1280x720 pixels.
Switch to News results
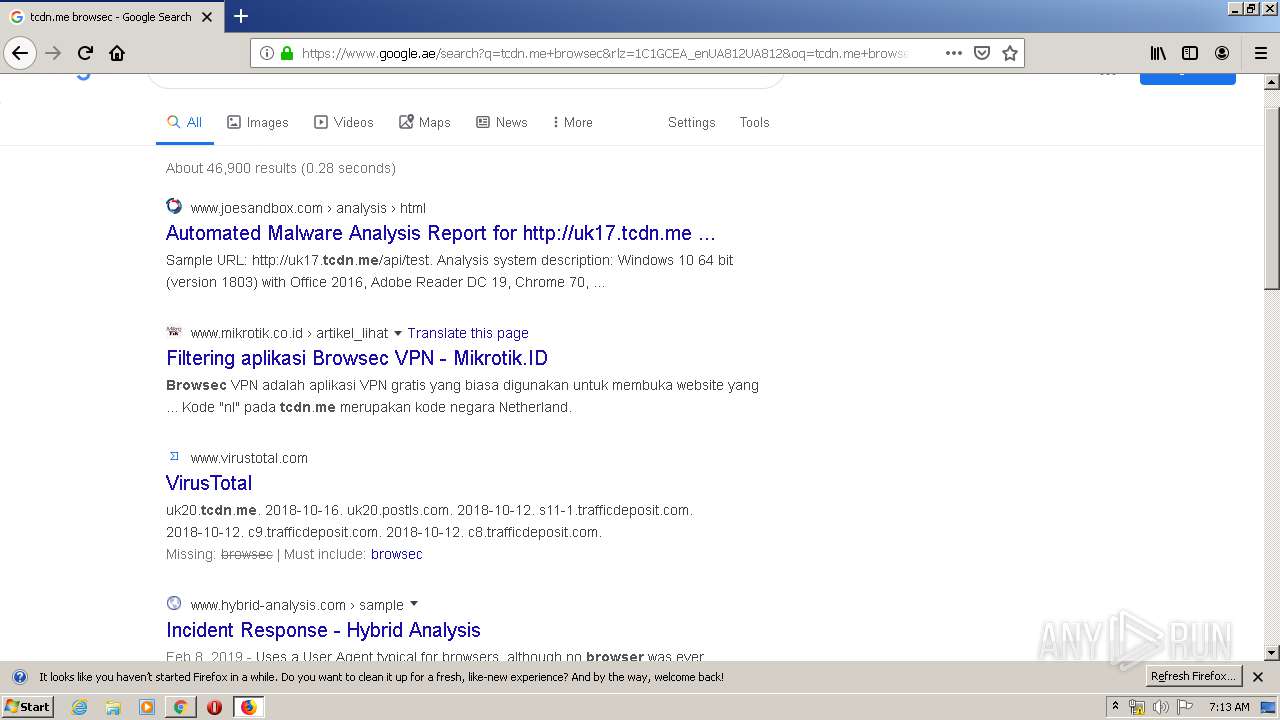pyautogui.click(x=502, y=122)
